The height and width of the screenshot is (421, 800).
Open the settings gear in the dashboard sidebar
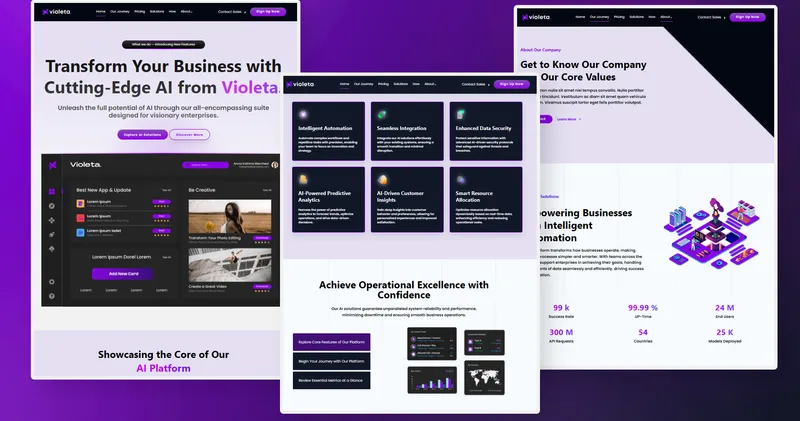pyautogui.click(x=51, y=282)
